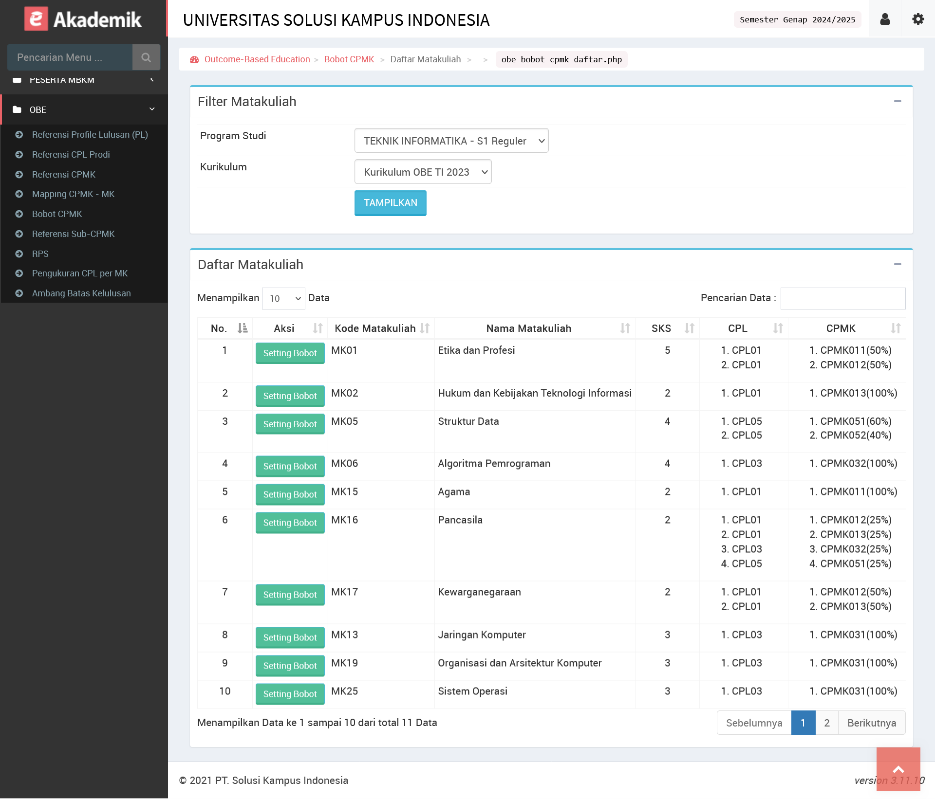Sort by the Kode Matakuliah column icon
The width and height of the screenshot is (935, 799).
424,328
